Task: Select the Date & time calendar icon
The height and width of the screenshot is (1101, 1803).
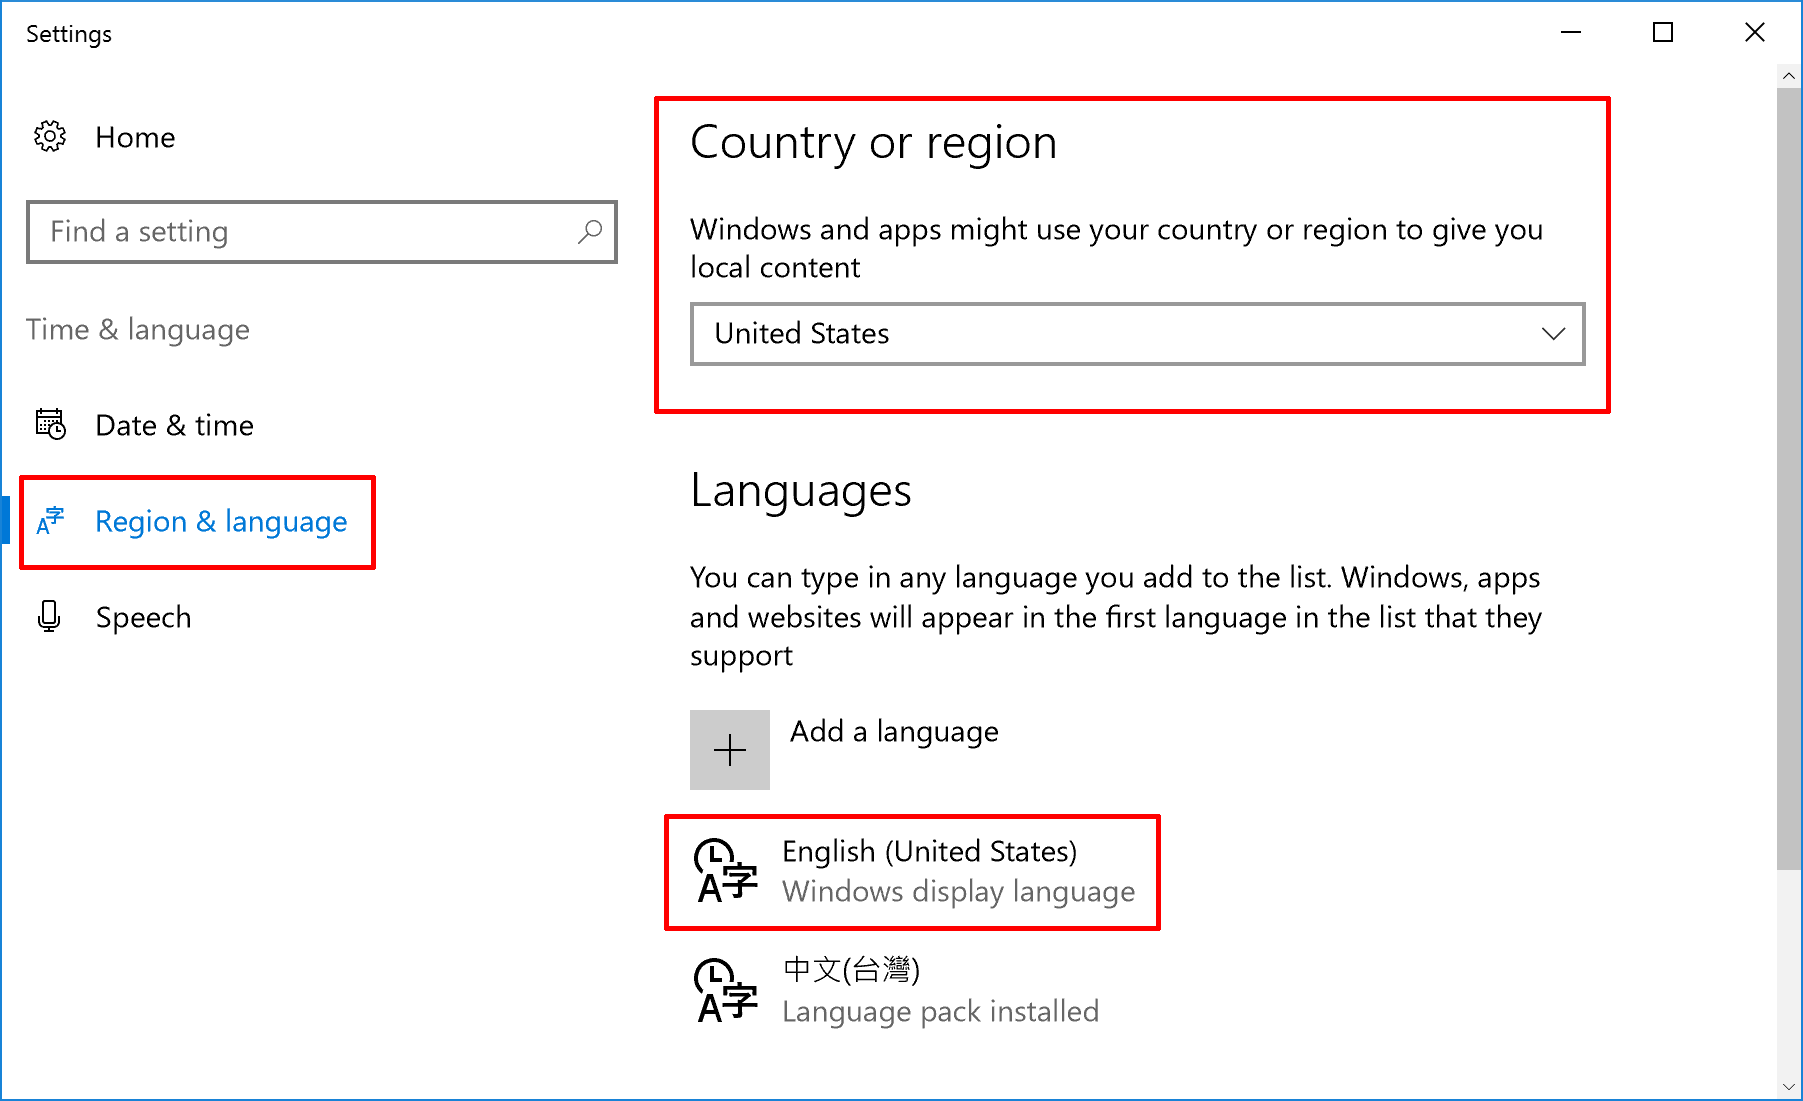Action: pos(50,424)
